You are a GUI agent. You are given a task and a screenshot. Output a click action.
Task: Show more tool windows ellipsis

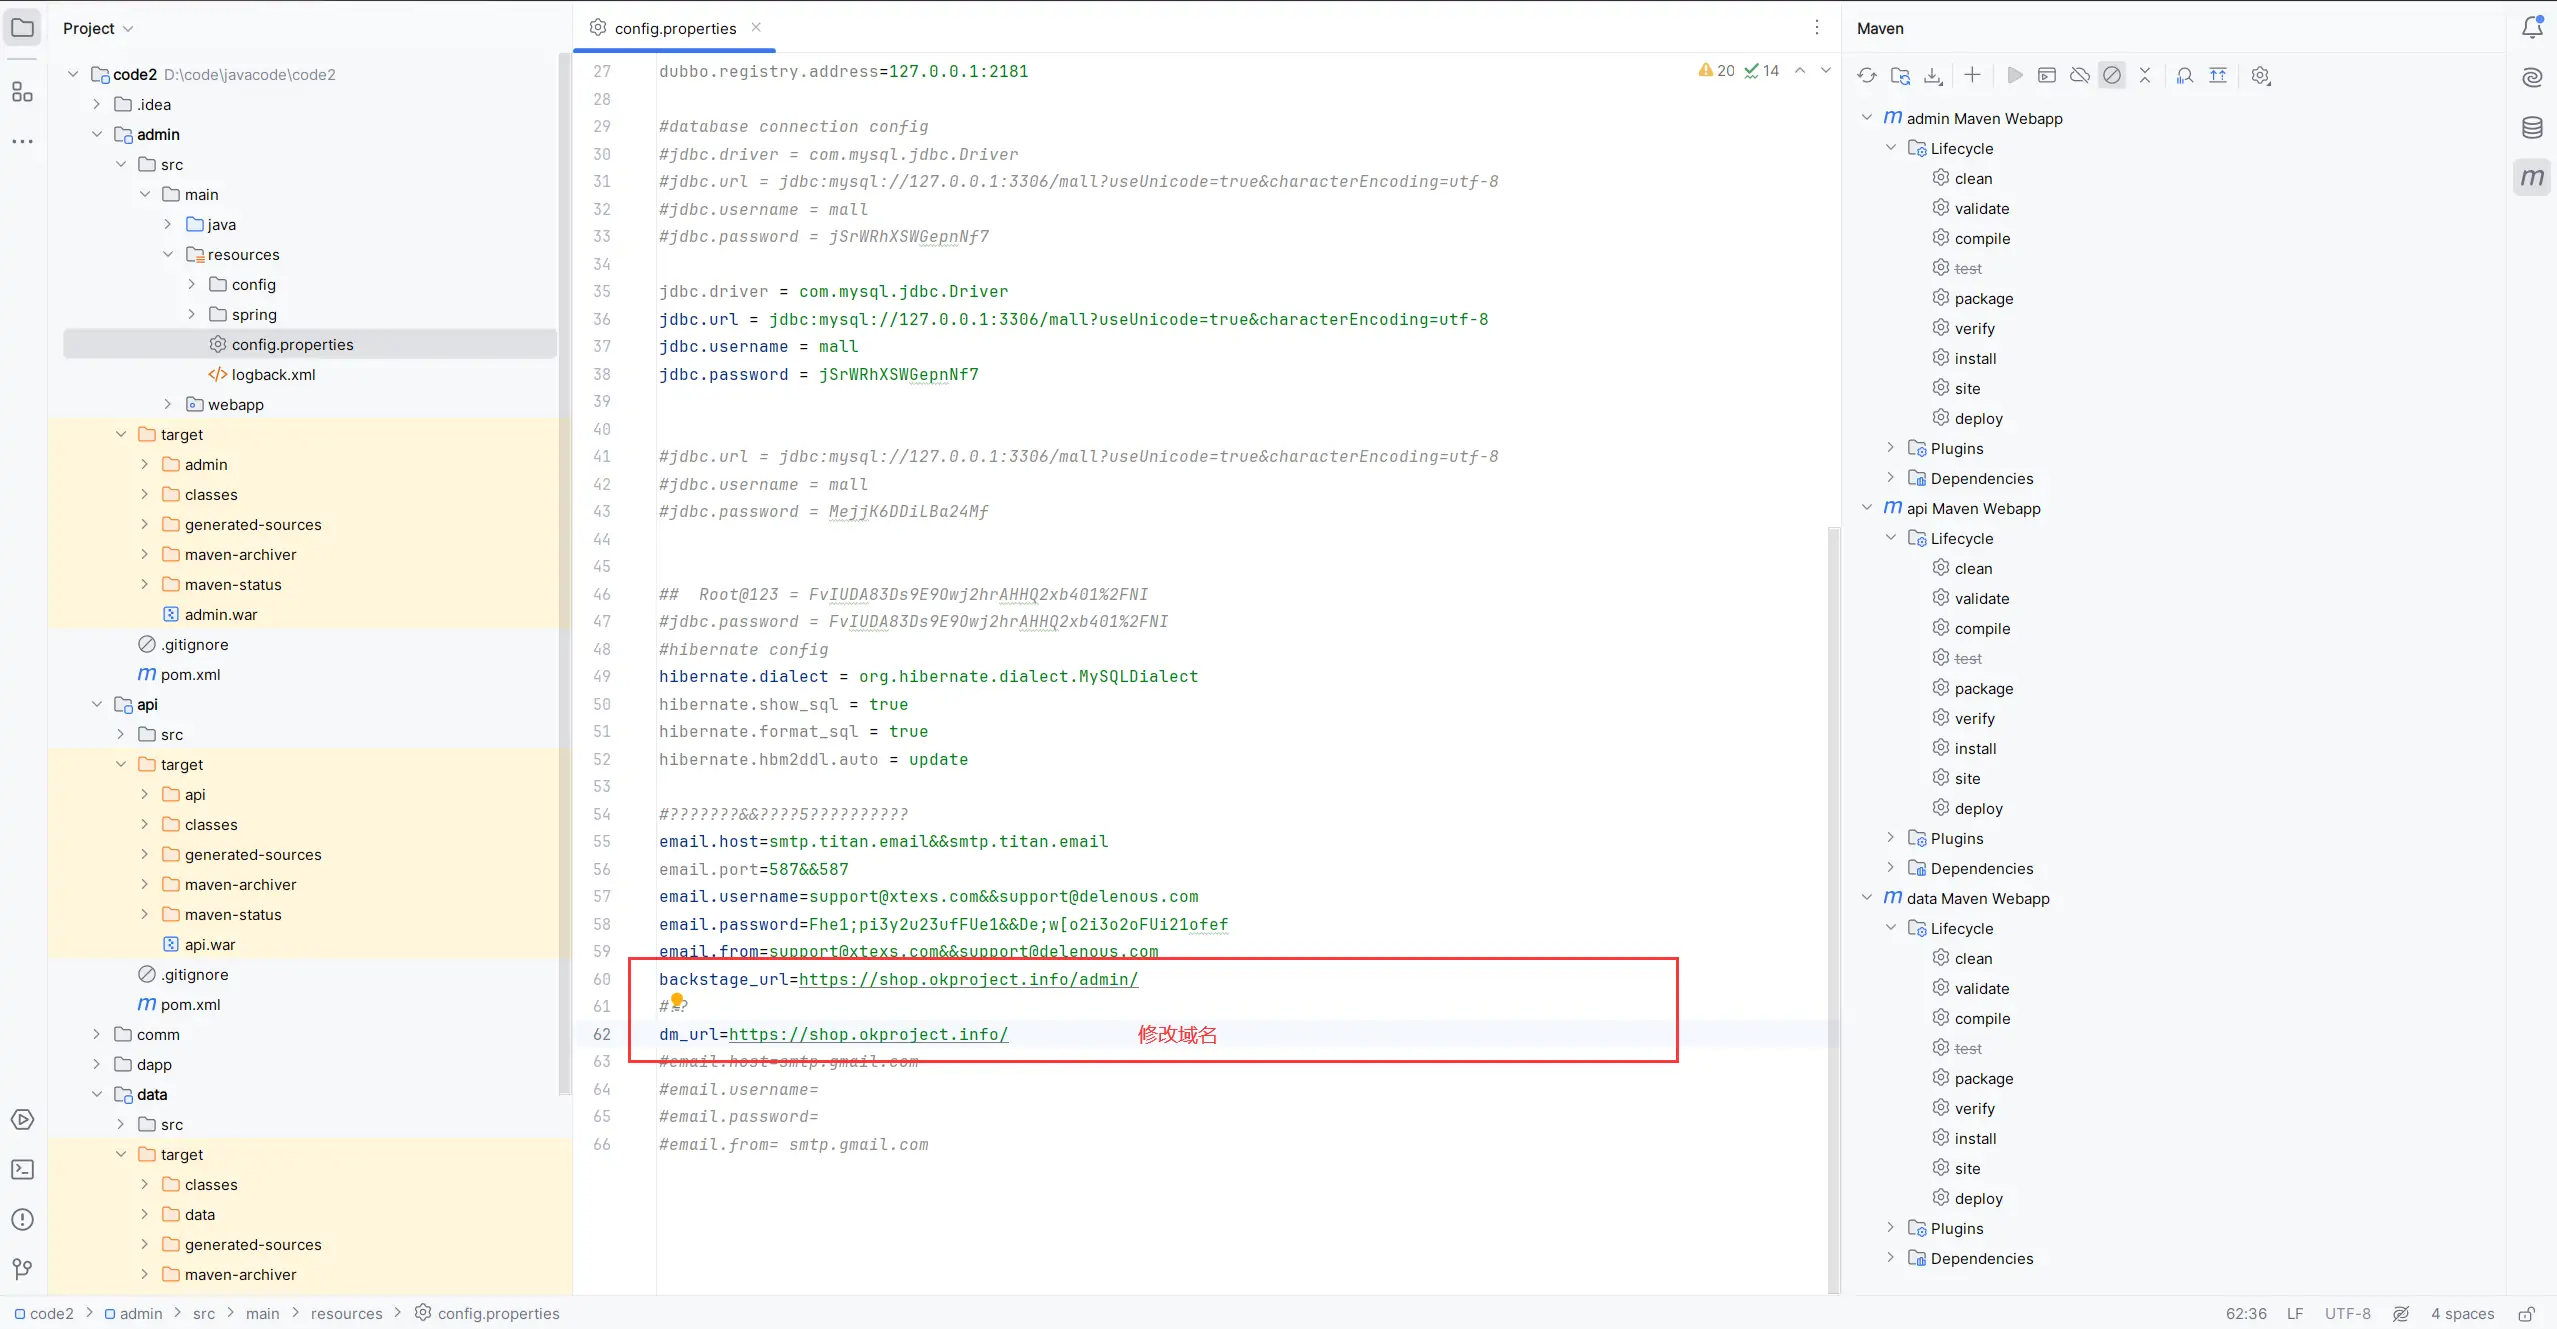(x=22, y=142)
